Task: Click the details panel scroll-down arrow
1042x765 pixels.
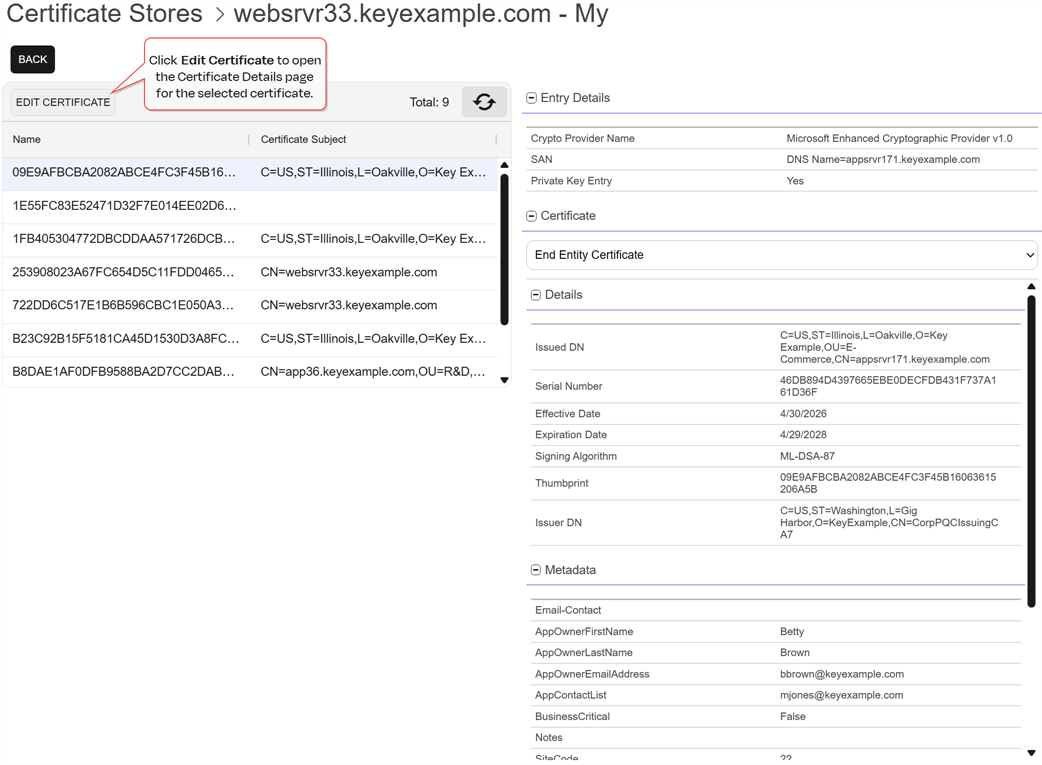Action: pos(1031,753)
